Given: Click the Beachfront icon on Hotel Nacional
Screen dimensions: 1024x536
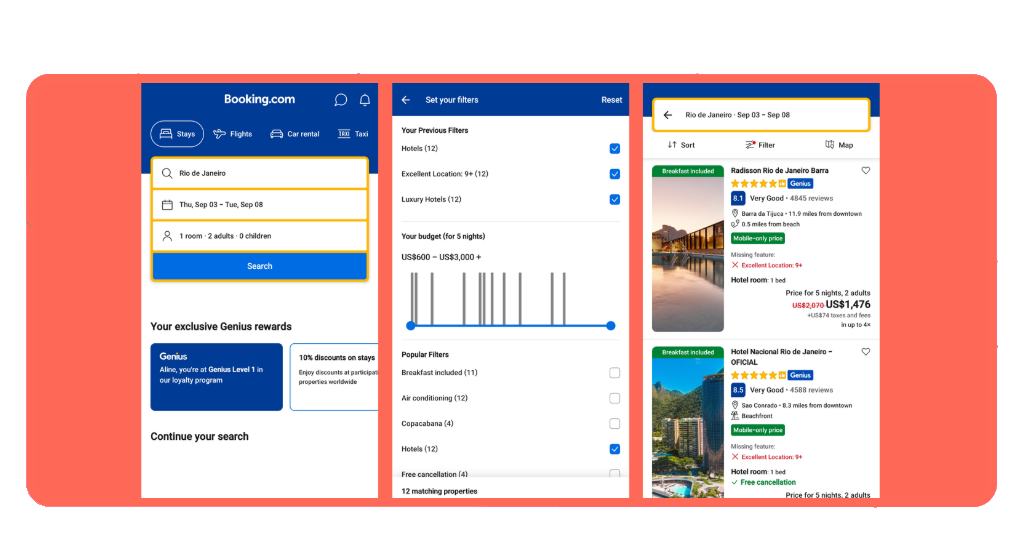Looking at the screenshot, I should tap(735, 415).
